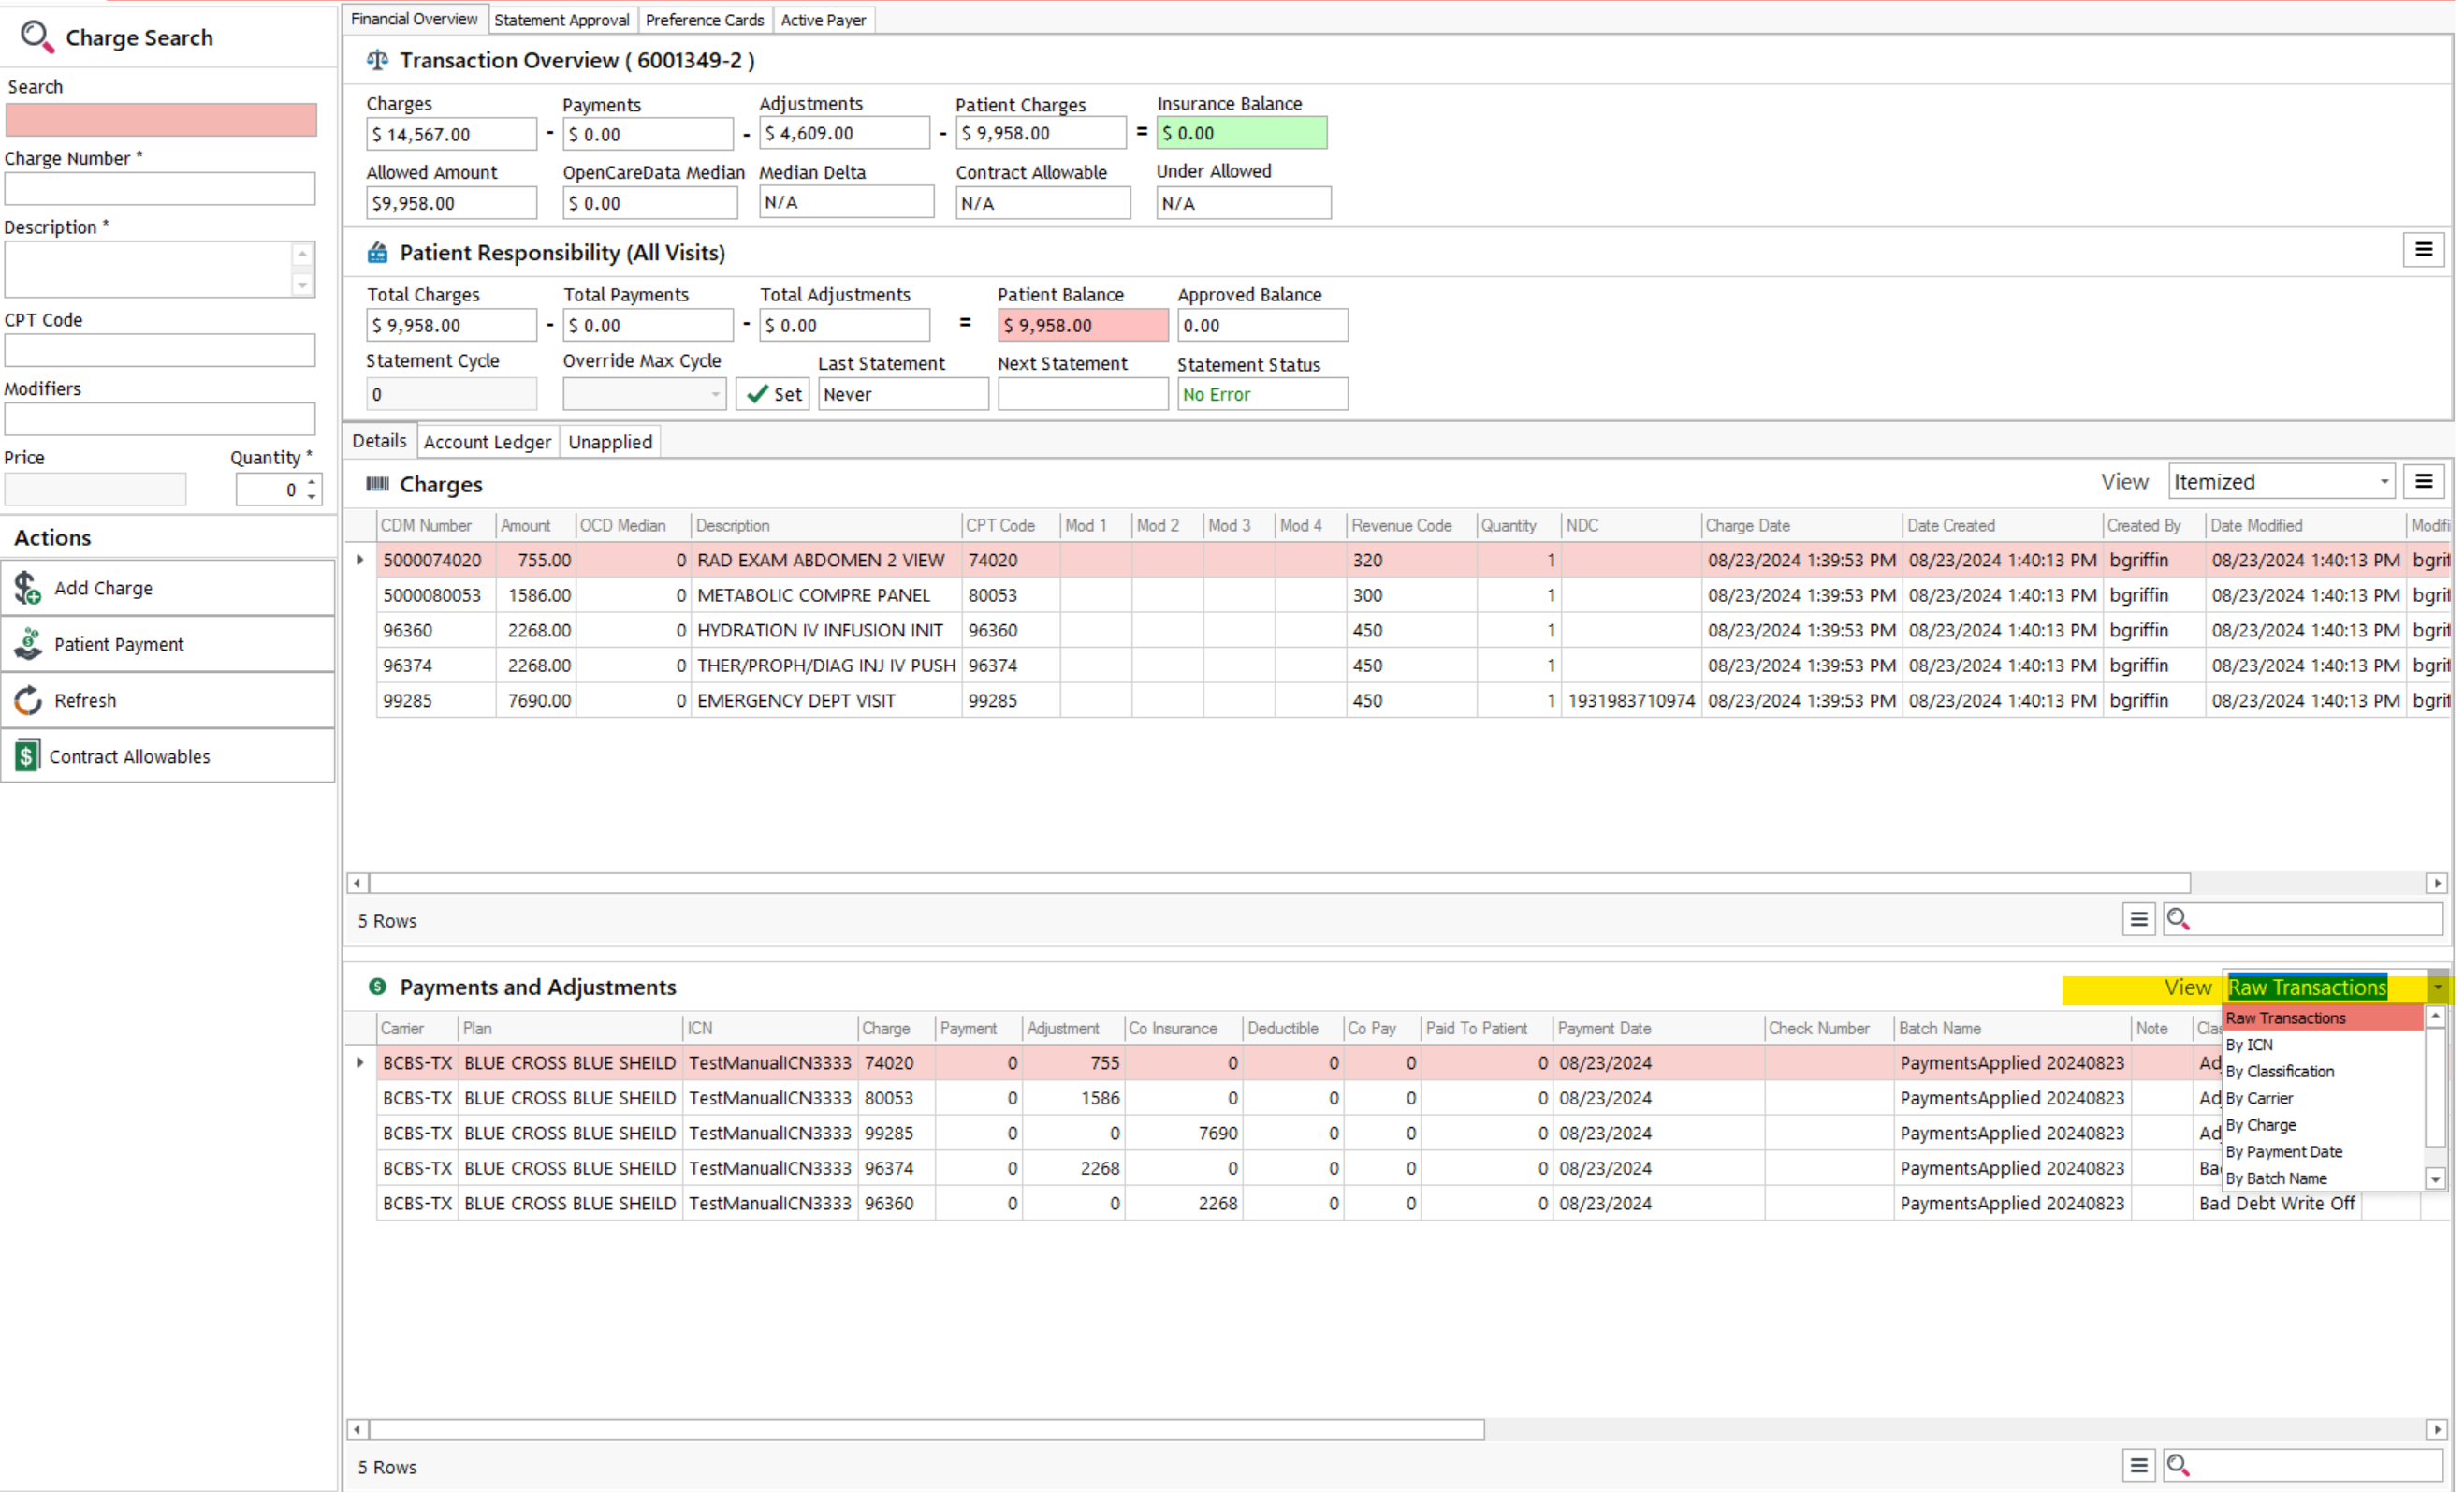Click the Patient Payment hand icon
Viewport: 2464px width, 1492px height.
[28, 645]
